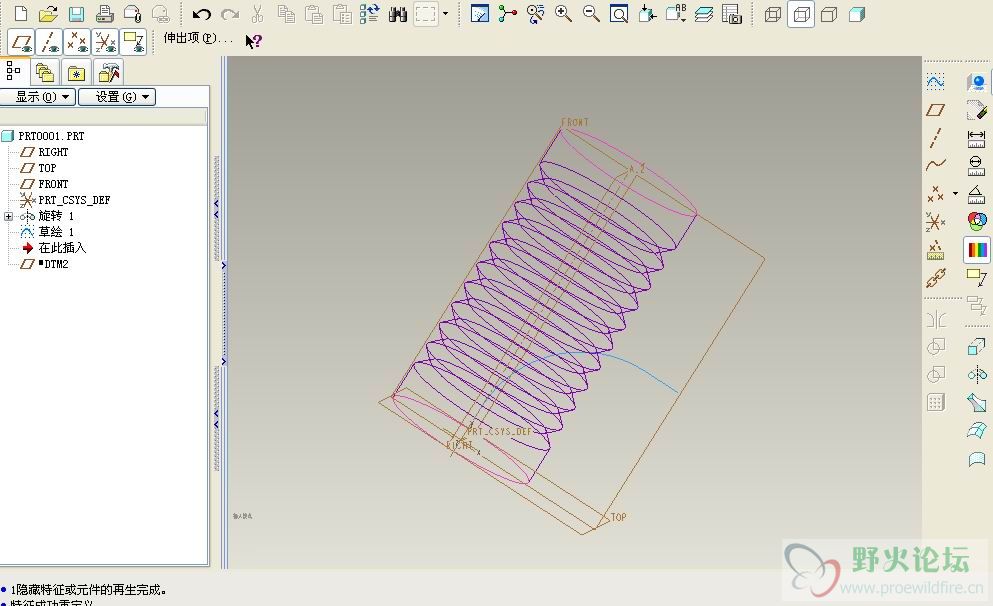Open the Variable Section Sweep tool
Screen dimensions: 993x606
[x=977, y=402]
